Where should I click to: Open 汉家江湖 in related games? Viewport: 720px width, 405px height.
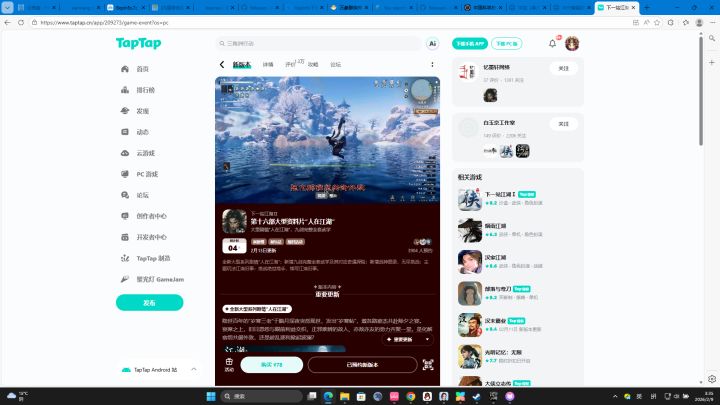click(518, 262)
